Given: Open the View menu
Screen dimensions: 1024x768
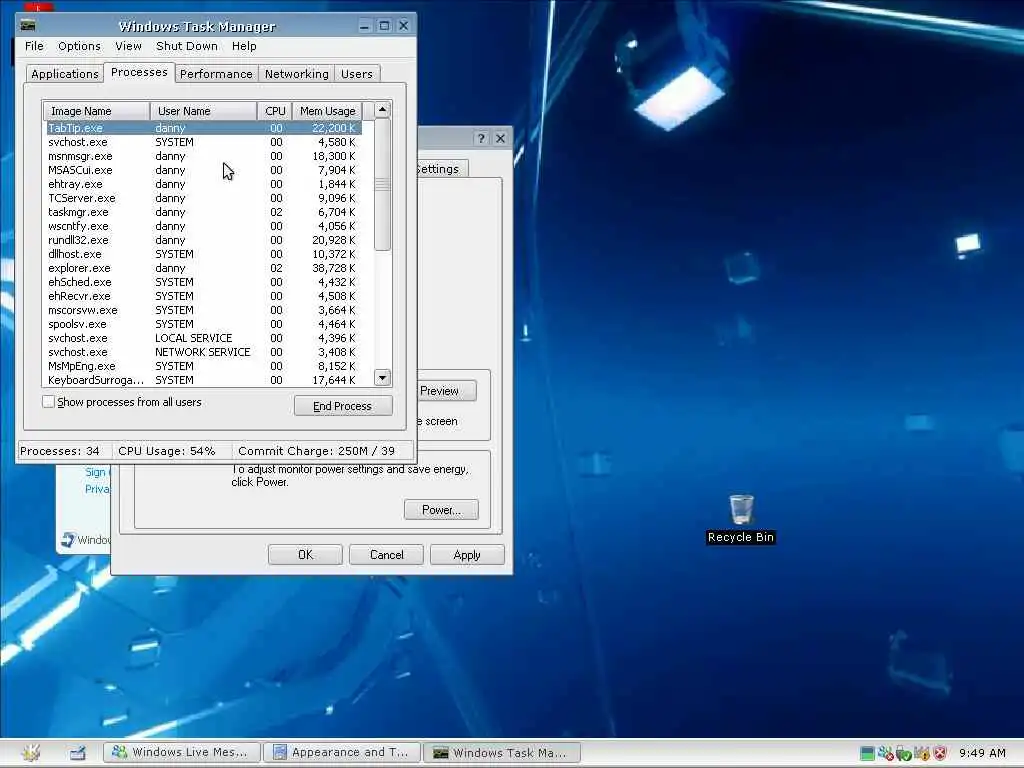Looking at the screenshot, I should coord(128,46).
